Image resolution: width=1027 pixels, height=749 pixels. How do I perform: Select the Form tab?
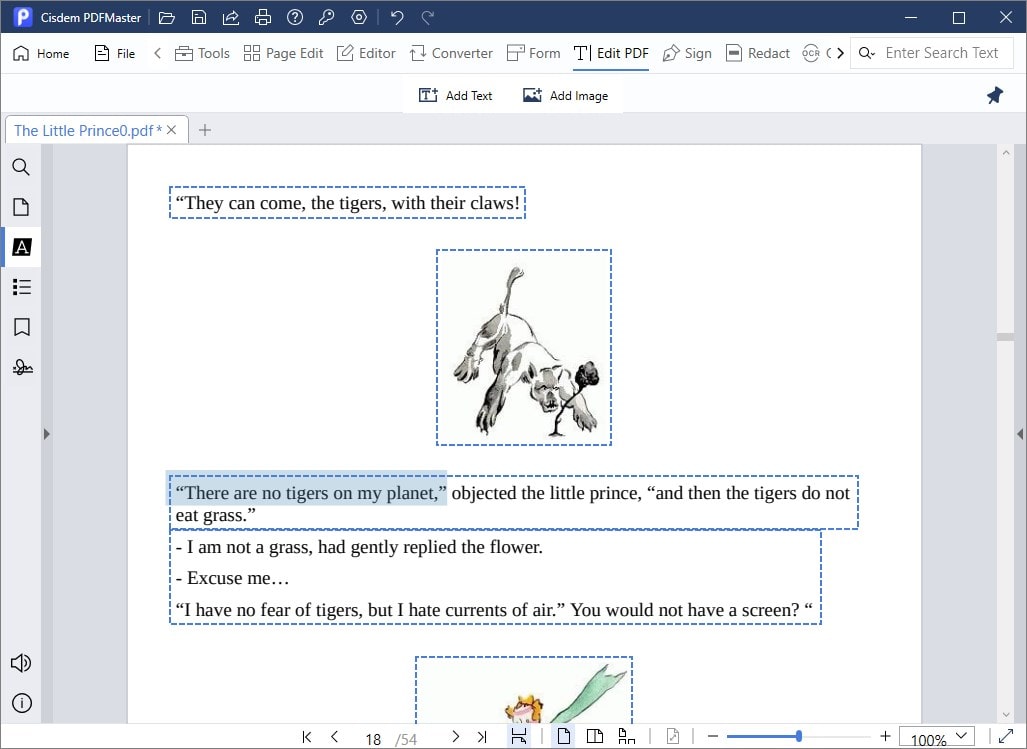533,53
